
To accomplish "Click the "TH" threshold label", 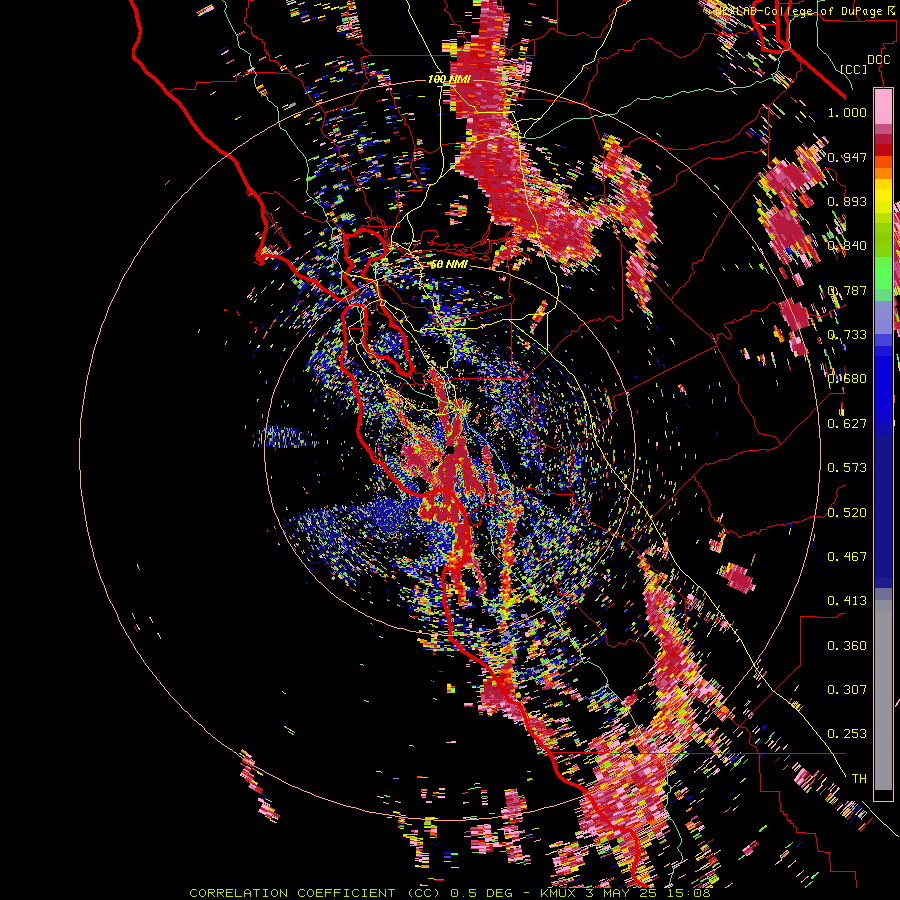I will pos(859,779).
